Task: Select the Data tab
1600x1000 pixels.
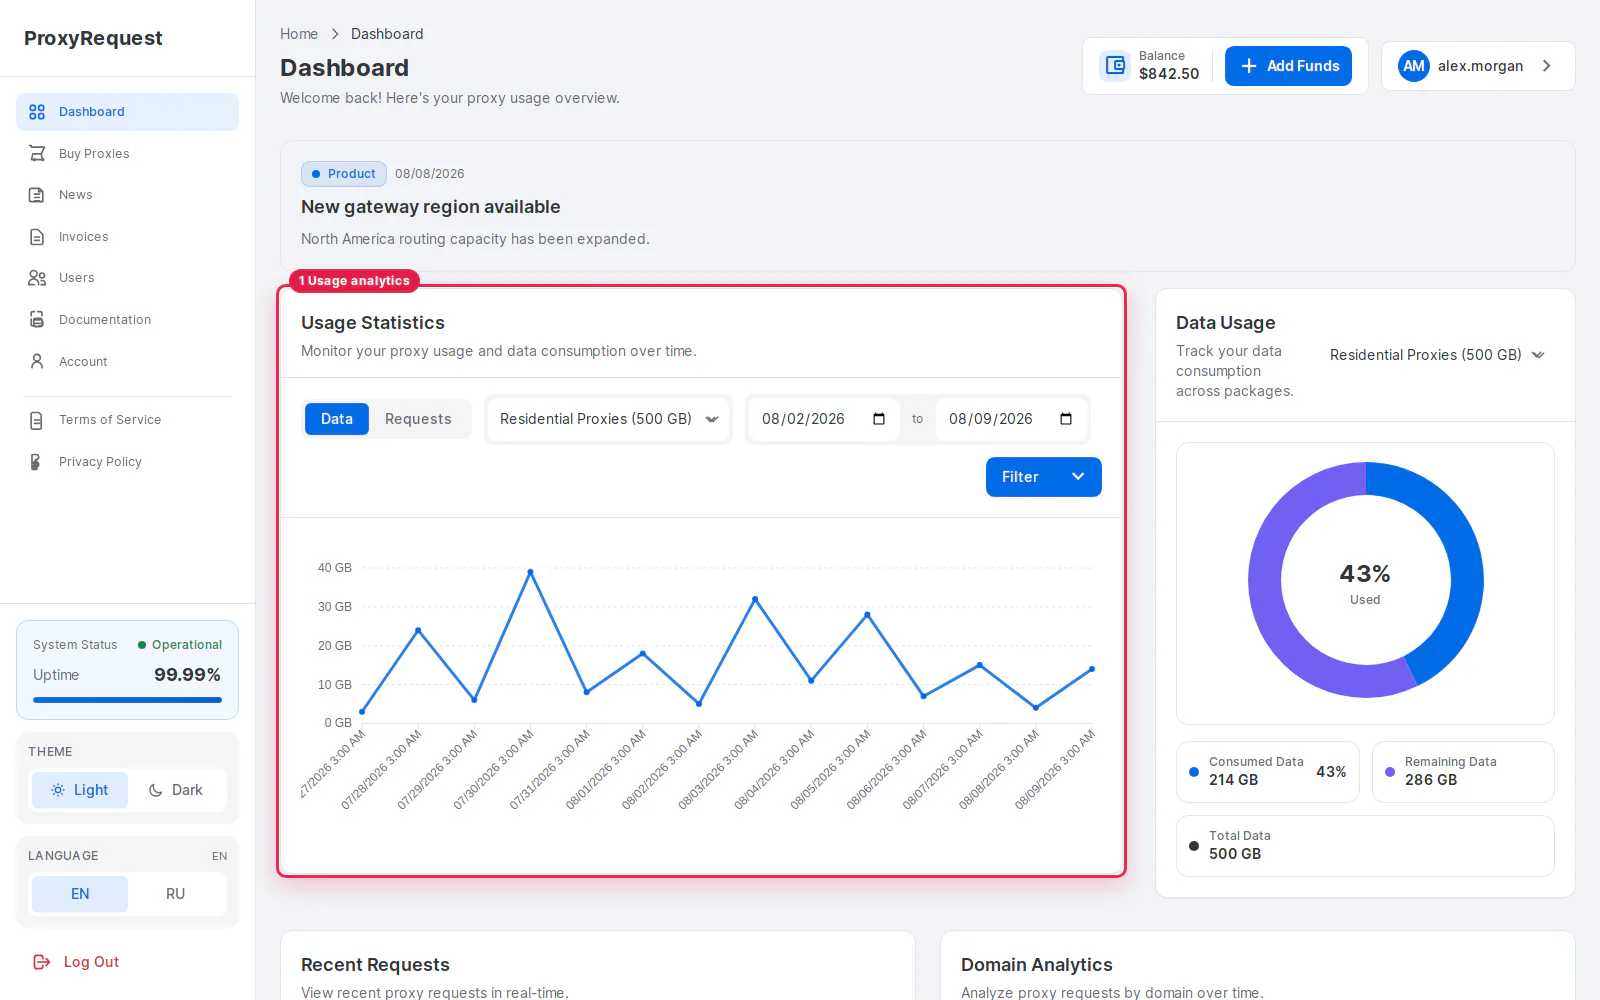Action: point(337,419)
